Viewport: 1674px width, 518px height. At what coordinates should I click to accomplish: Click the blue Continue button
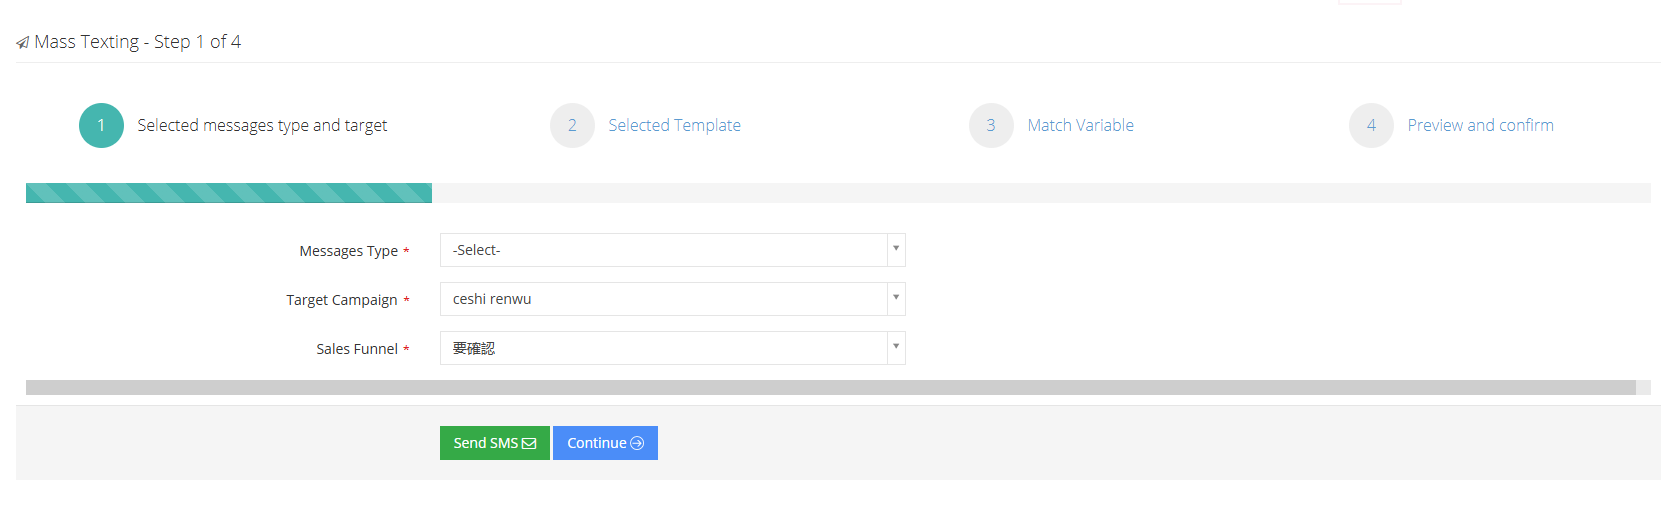(605, 443)
